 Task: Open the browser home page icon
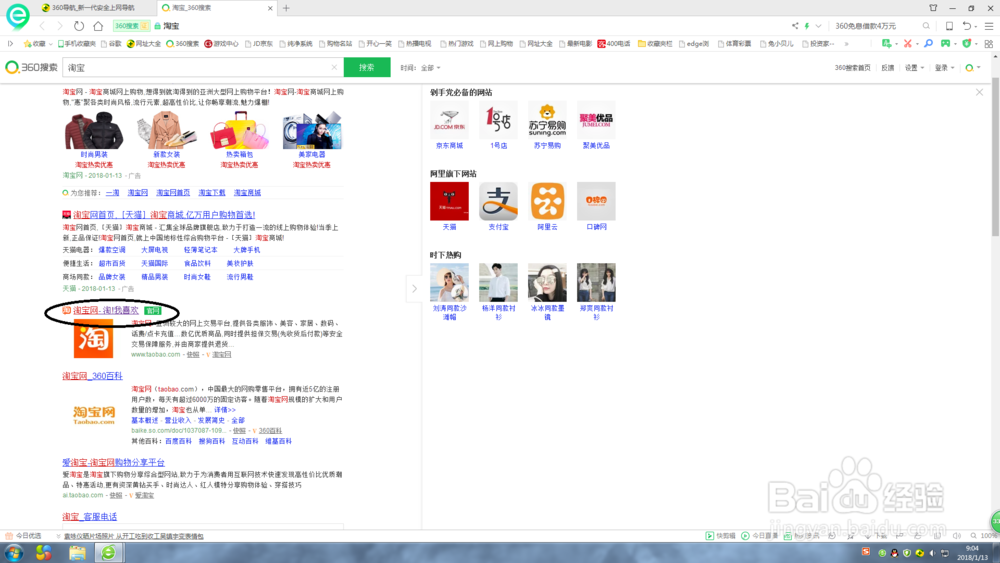click(98, 26)
